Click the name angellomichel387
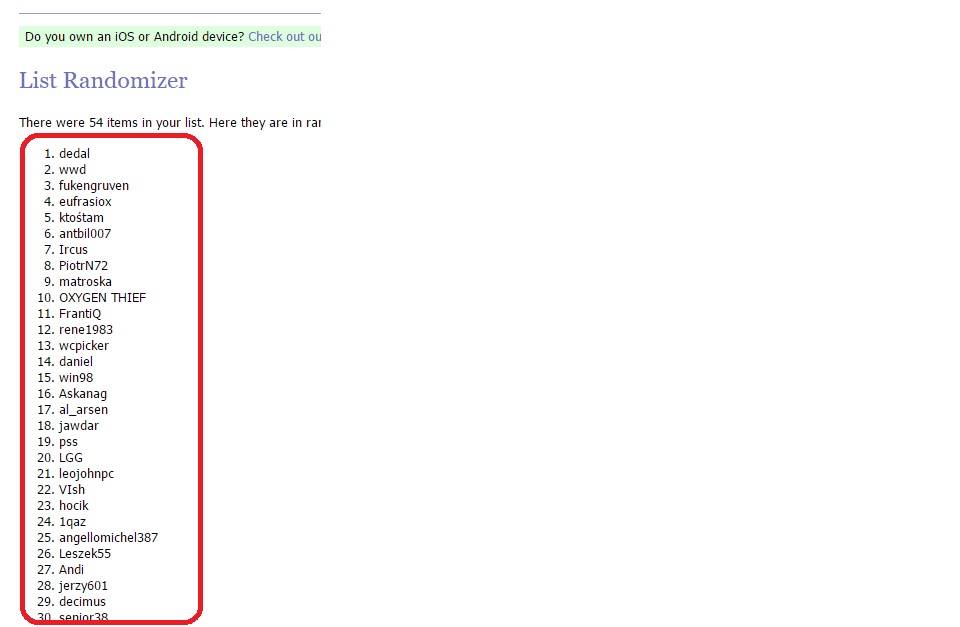Viewport: 960px width, 627px height. pos(108,538)
